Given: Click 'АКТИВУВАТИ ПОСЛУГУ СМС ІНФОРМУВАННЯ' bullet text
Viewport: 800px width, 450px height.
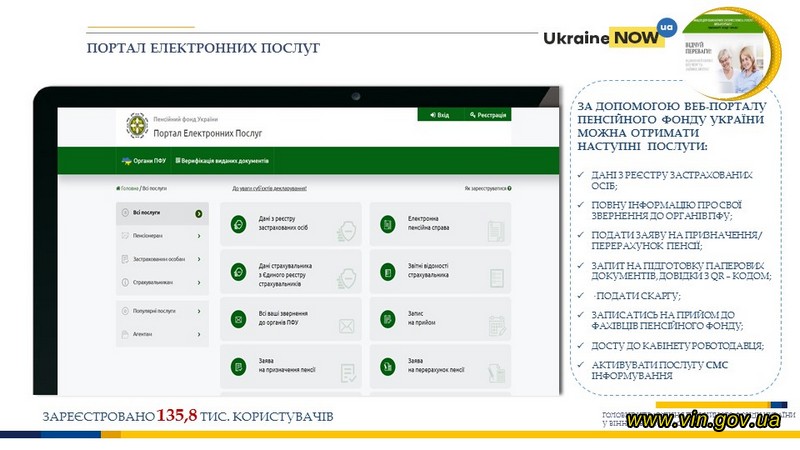Looking at the screenshot, I should (659, 370).
